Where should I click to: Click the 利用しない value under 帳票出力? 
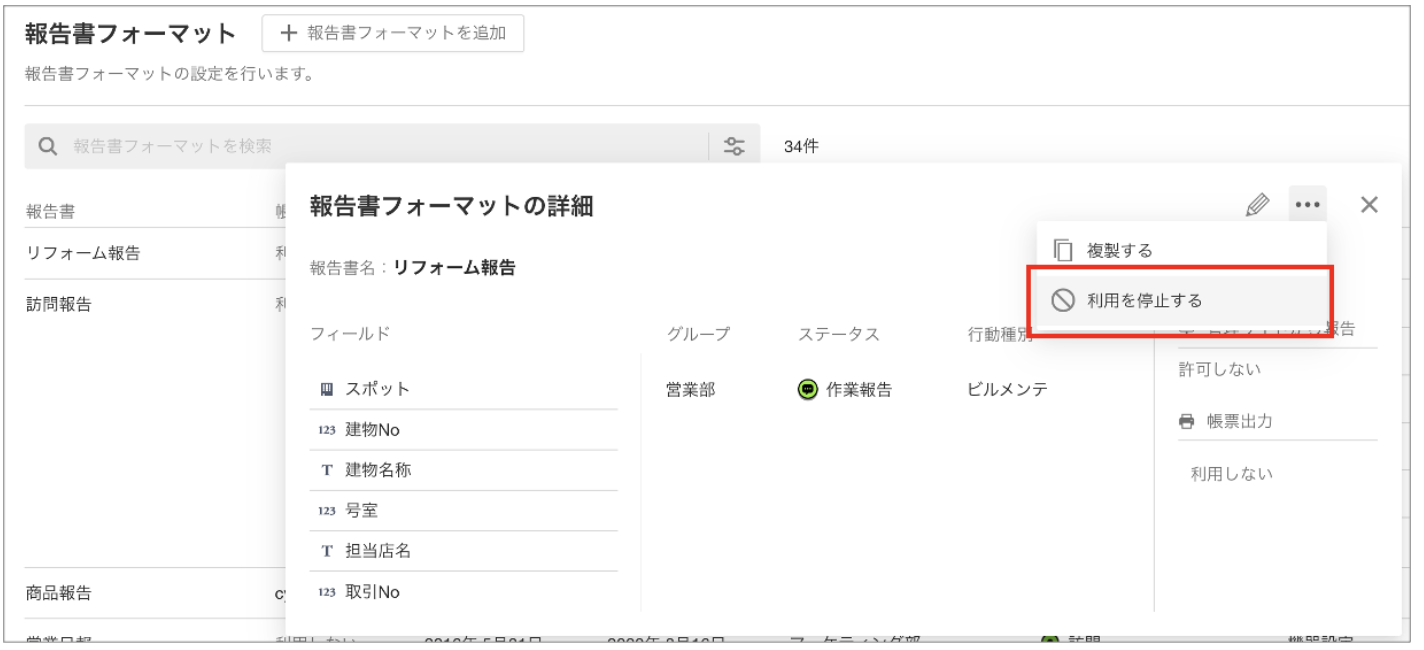pos(1232,474)
